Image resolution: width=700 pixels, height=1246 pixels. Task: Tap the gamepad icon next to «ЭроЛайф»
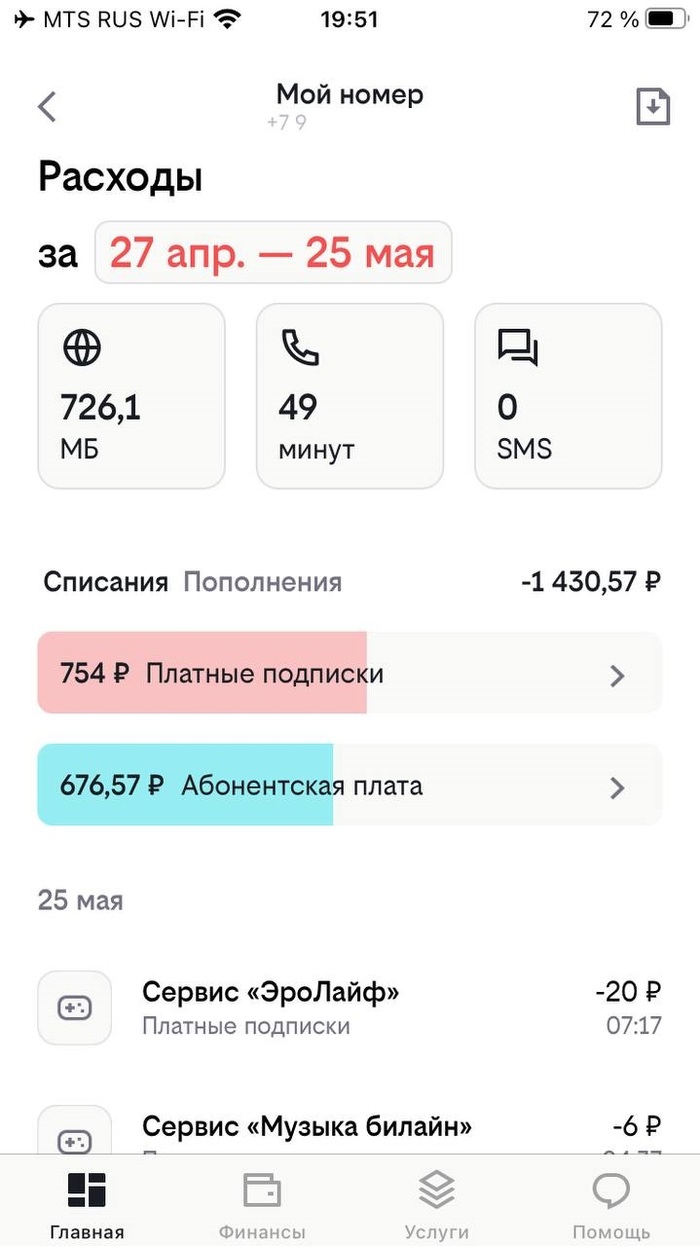[75, 1008]
